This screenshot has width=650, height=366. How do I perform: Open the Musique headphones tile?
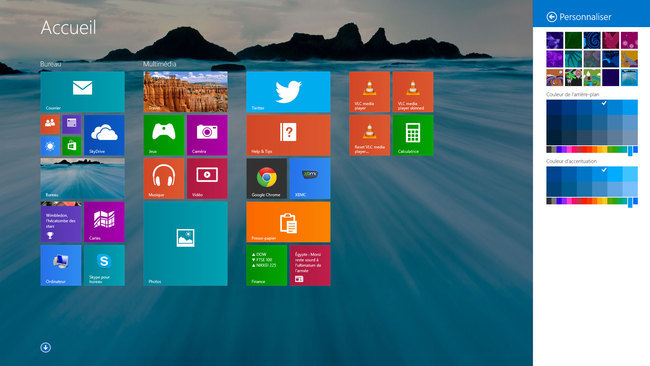164,178
